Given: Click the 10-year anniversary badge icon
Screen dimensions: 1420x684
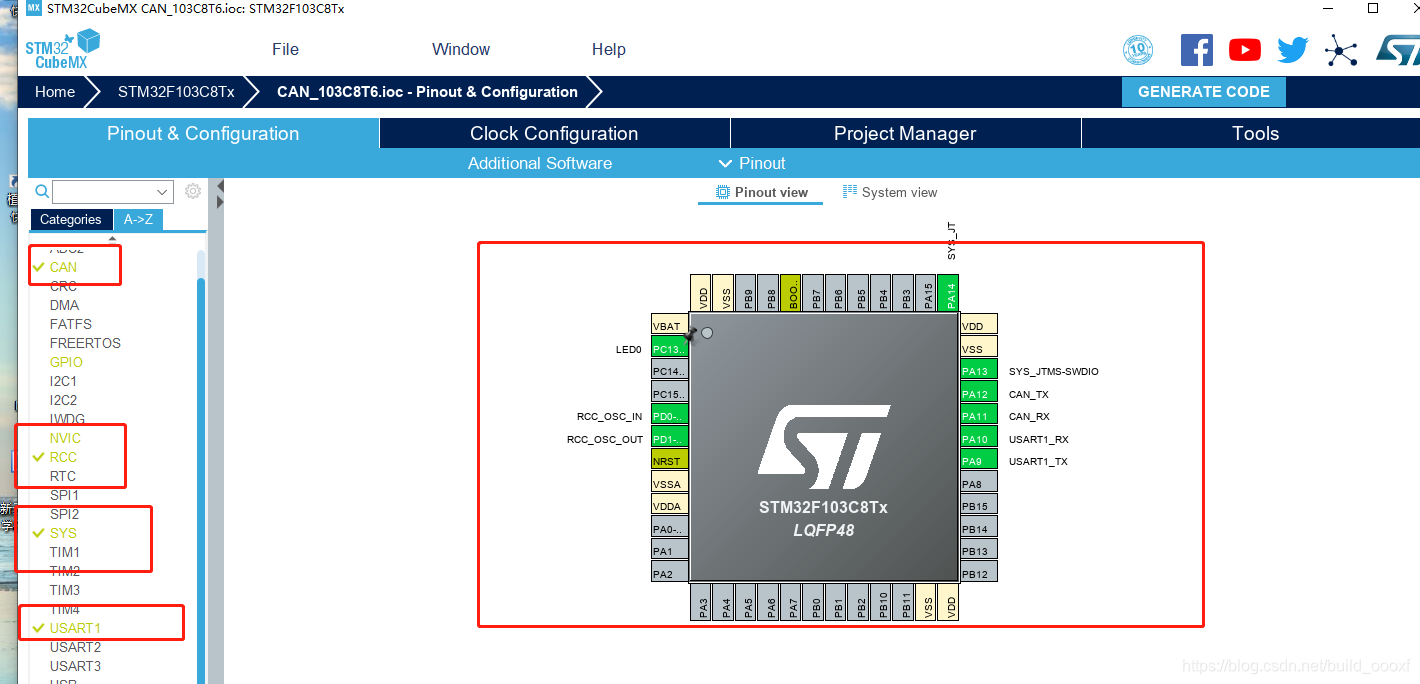Looking at the screenshot, I should [1138, 50].
